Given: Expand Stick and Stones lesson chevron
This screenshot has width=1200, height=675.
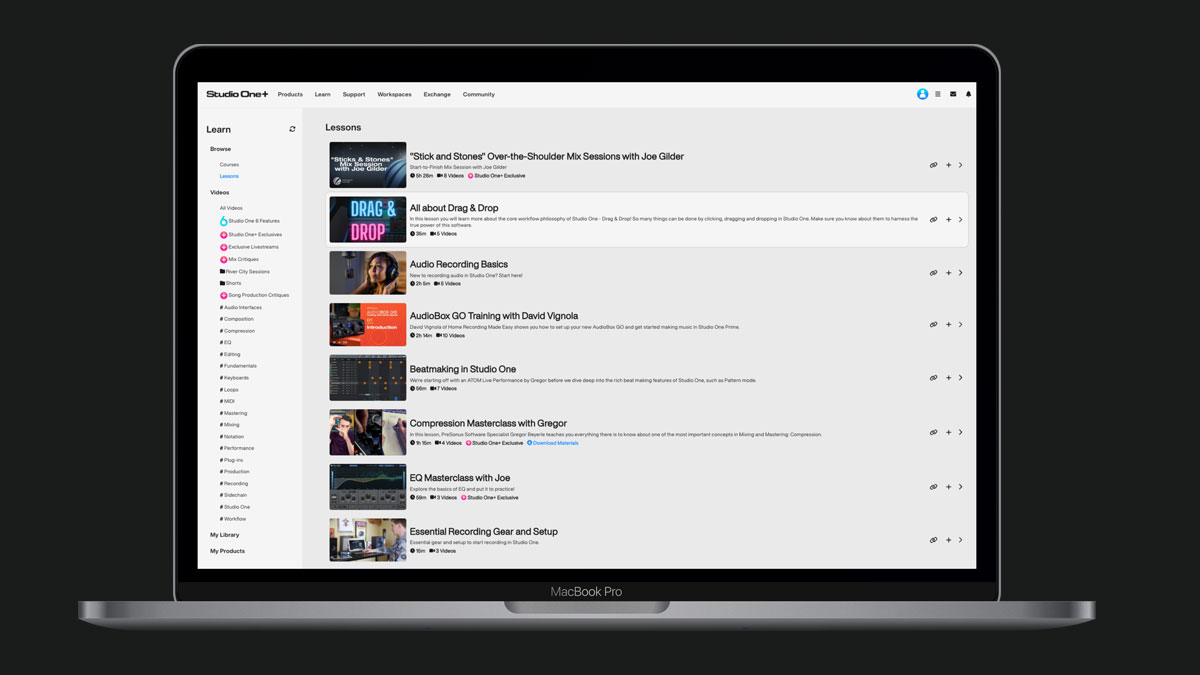Looking at the screenshot, I should pos(961,165).
